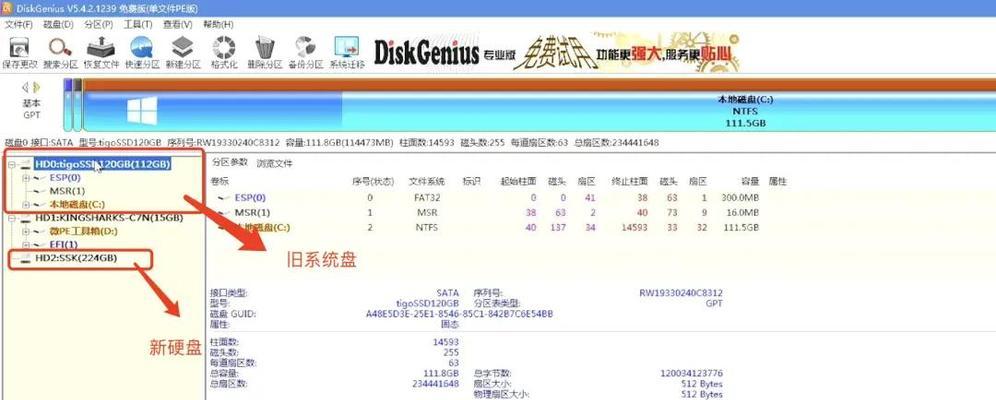Select ESP(0) in the disk tree

(x=65, y=178)
